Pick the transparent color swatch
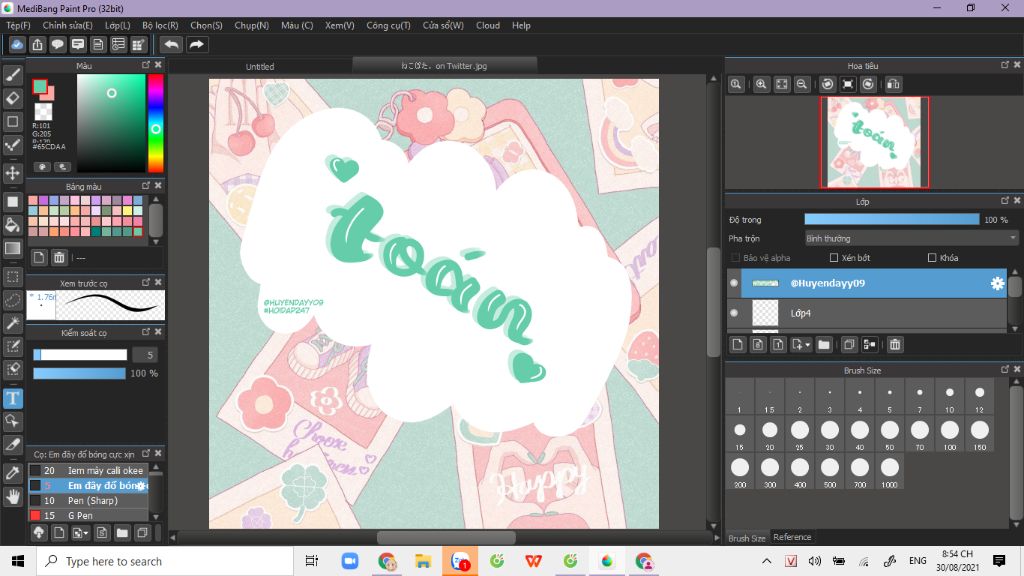This screenshot has width=1024, height=576. tap(43, 111)
